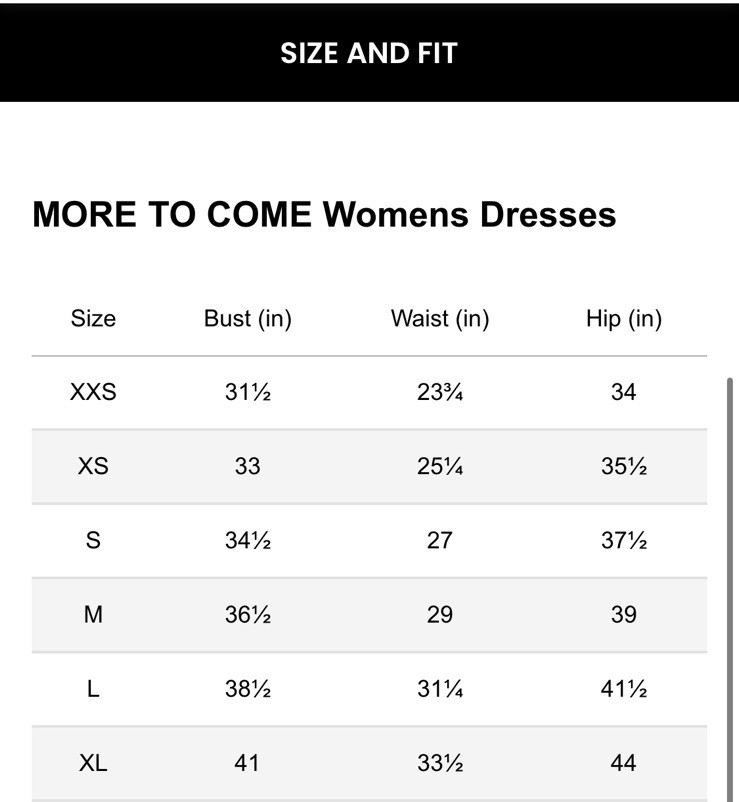Screen dimensions: 739x802
Task: Click the XL waist value 33½
Action: coord(440,763)
